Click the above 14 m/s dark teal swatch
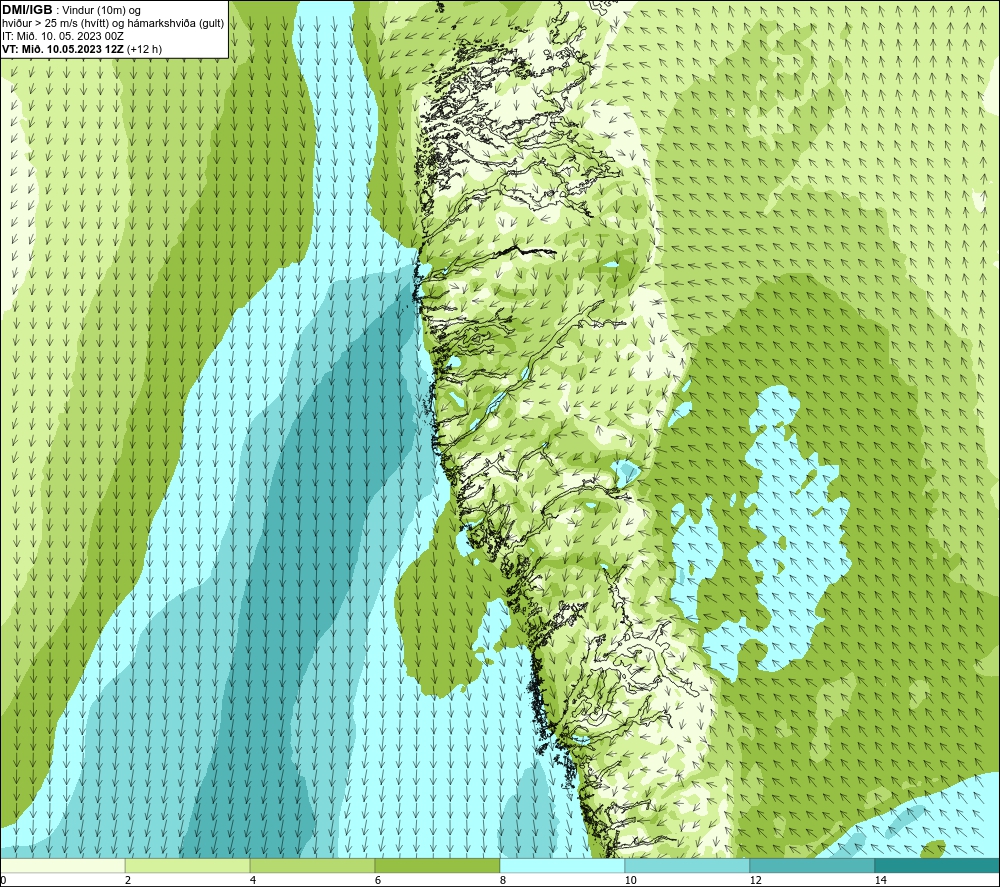 (937, 866)
